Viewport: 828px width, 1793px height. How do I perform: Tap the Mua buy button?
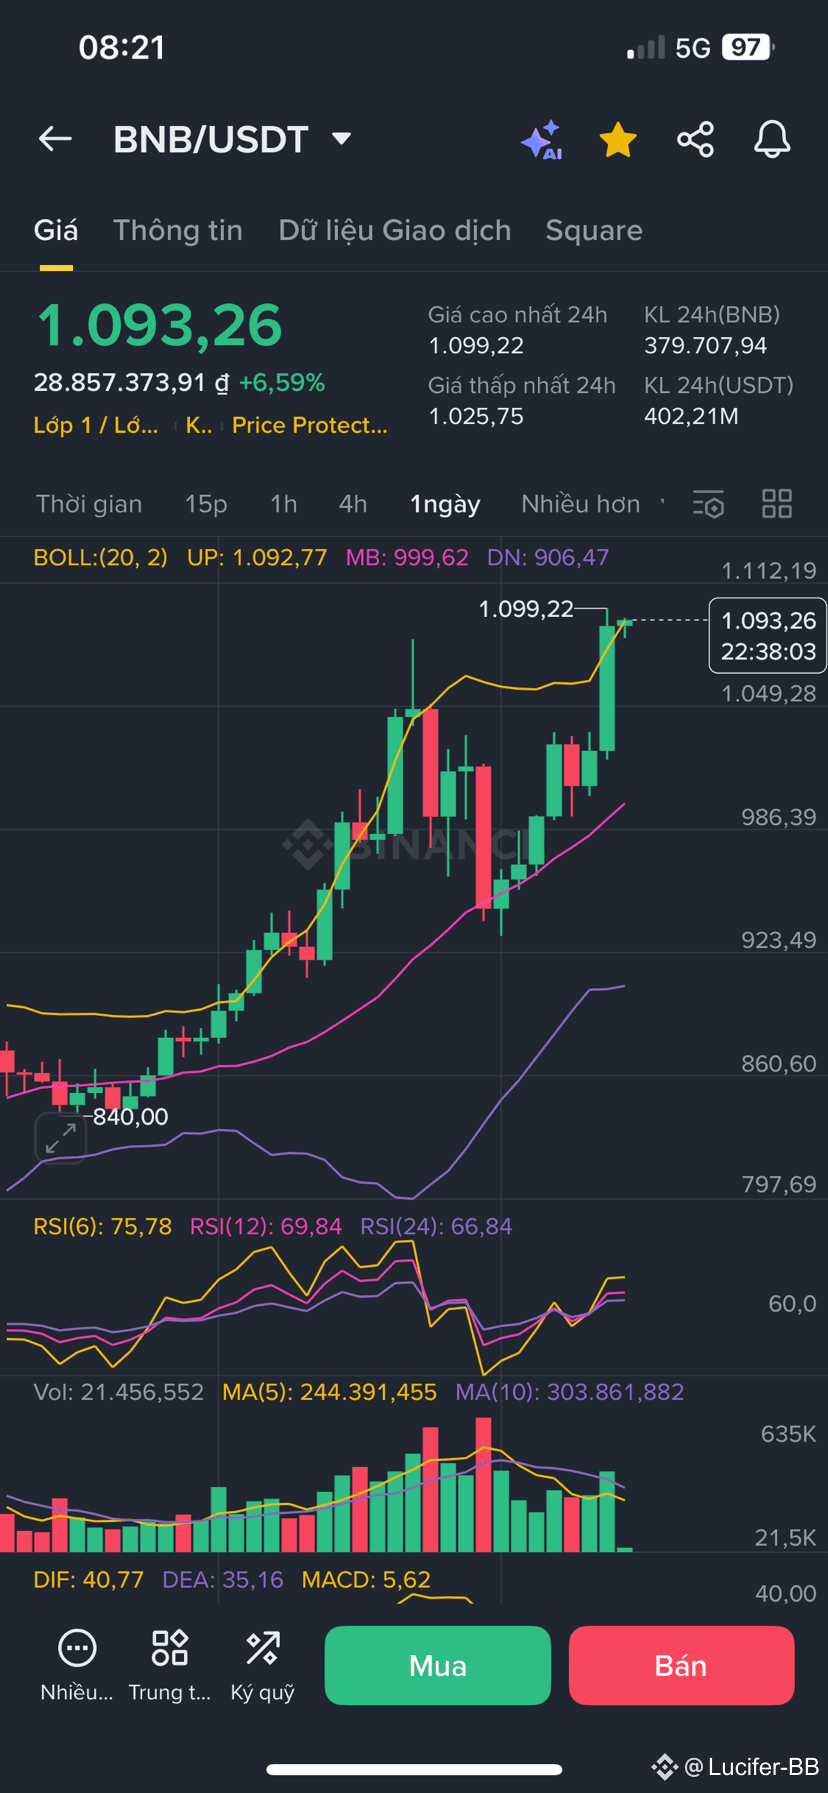(438, 1665)
